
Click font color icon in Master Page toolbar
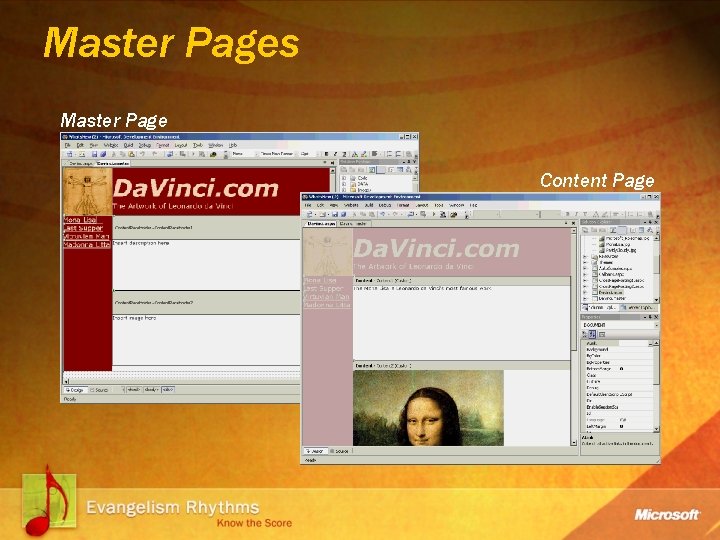click(x=354, y=154)
